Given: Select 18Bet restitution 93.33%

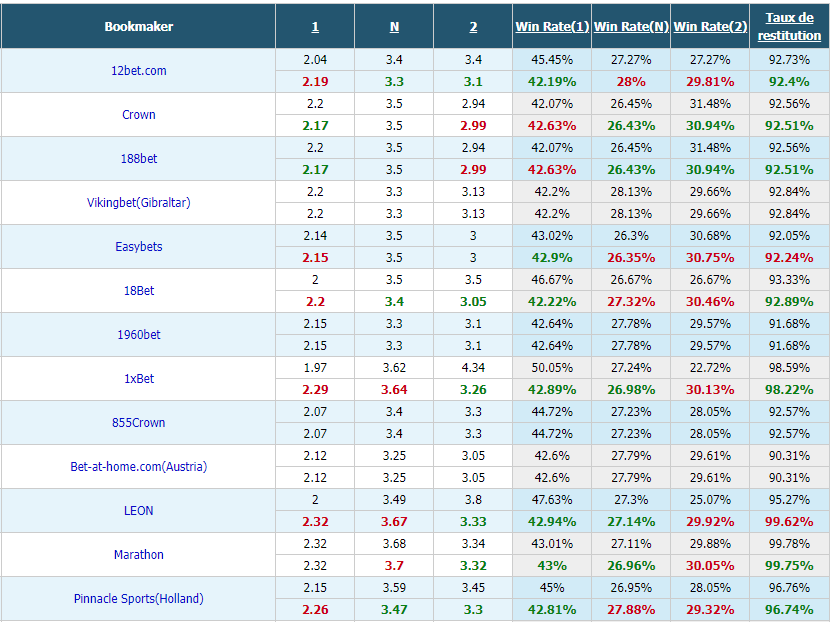Looking at the screenshot, I should [x=789, y=280].
